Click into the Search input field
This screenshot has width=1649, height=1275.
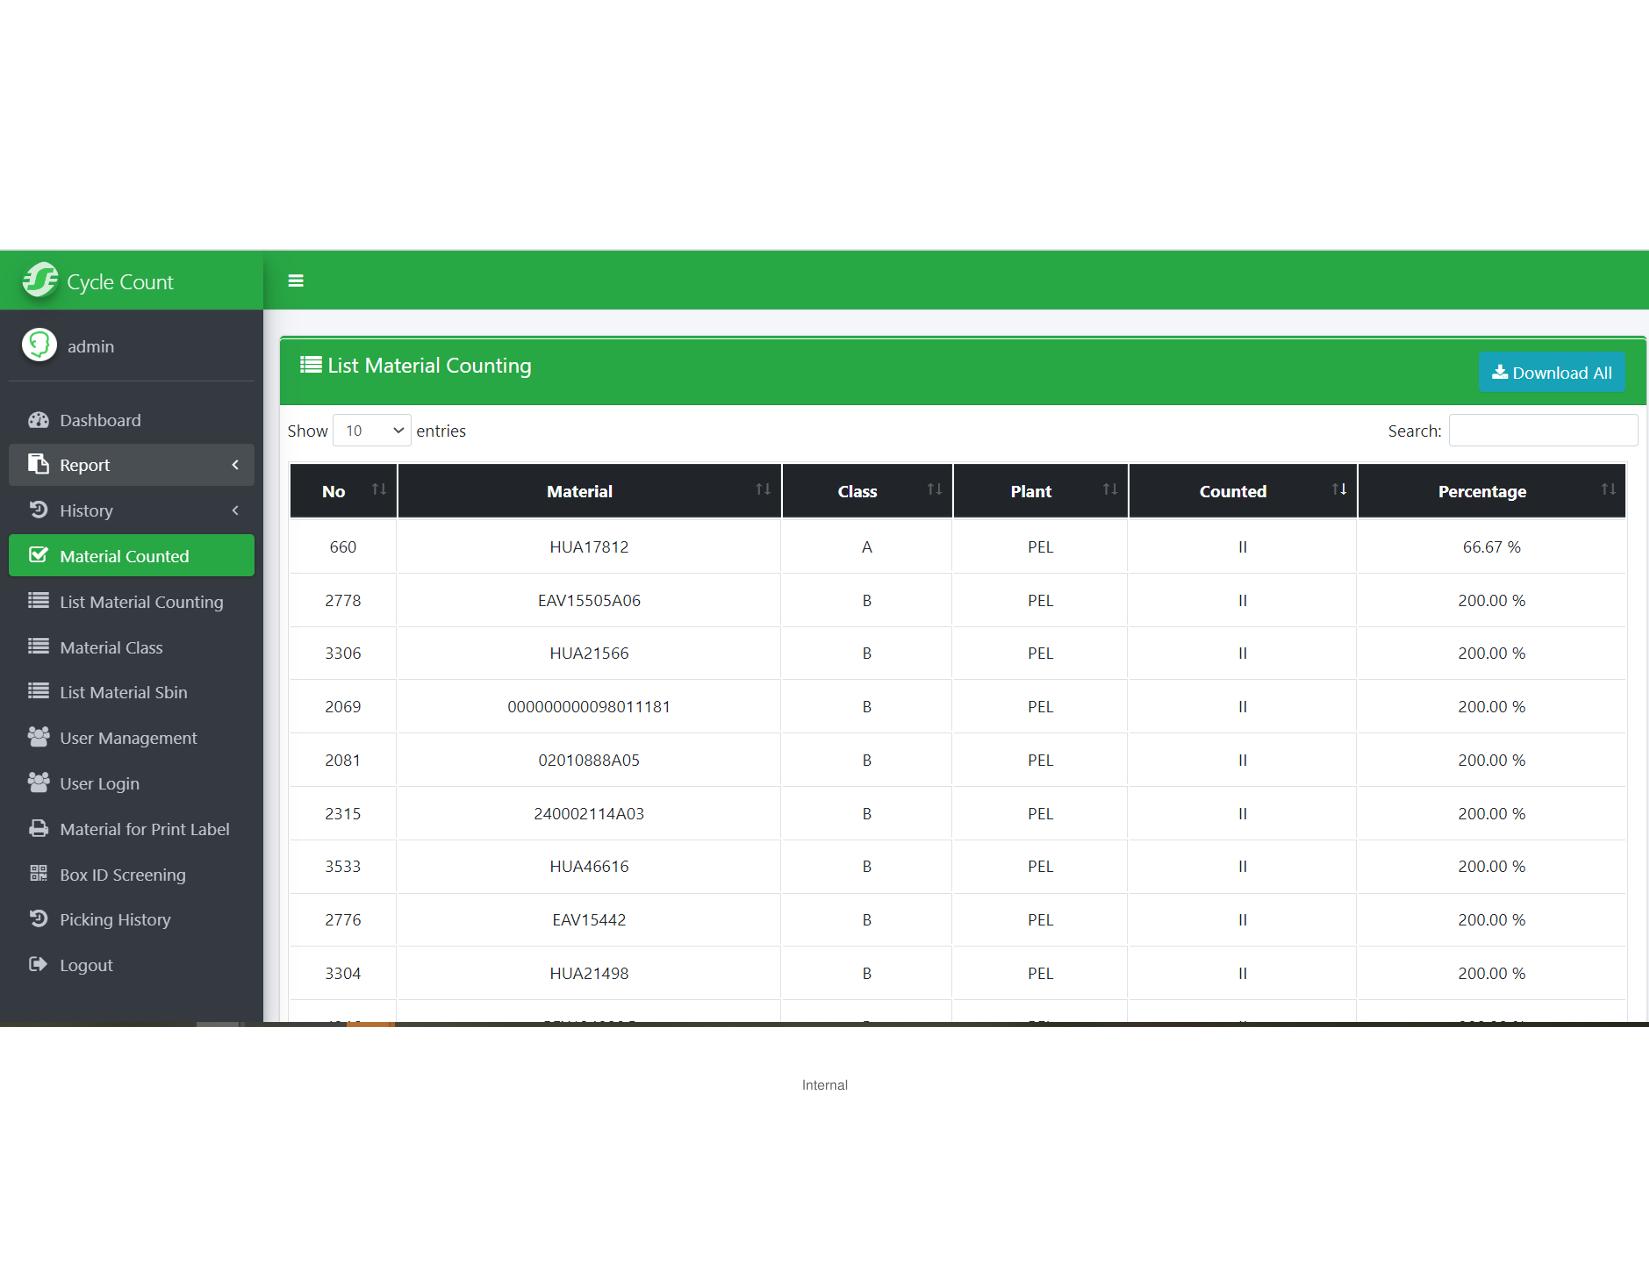1542,431
